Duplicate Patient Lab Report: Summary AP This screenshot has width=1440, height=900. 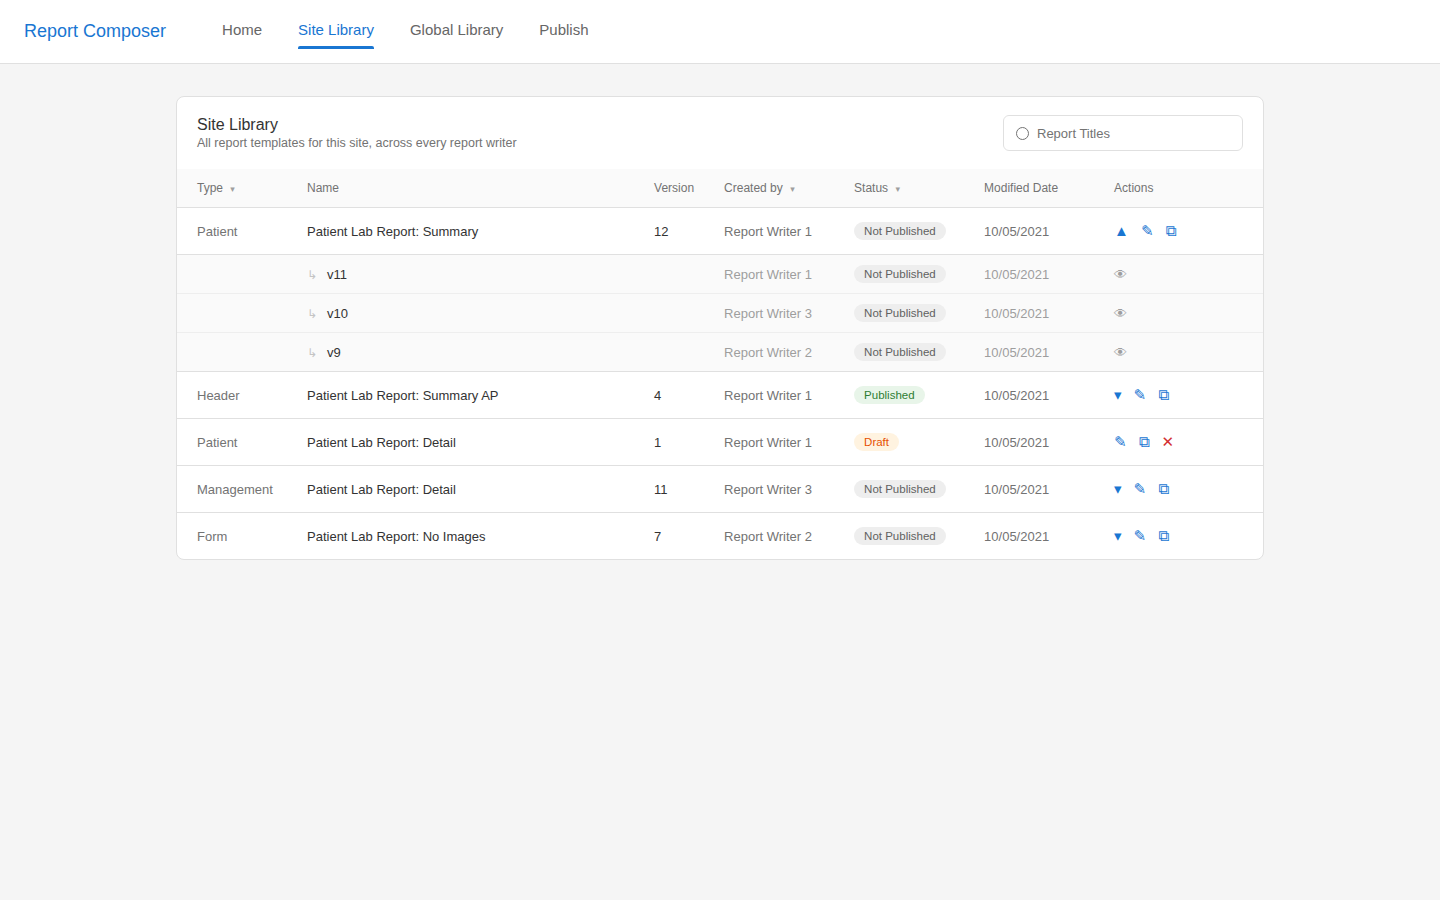click(x=1164, y=395)
